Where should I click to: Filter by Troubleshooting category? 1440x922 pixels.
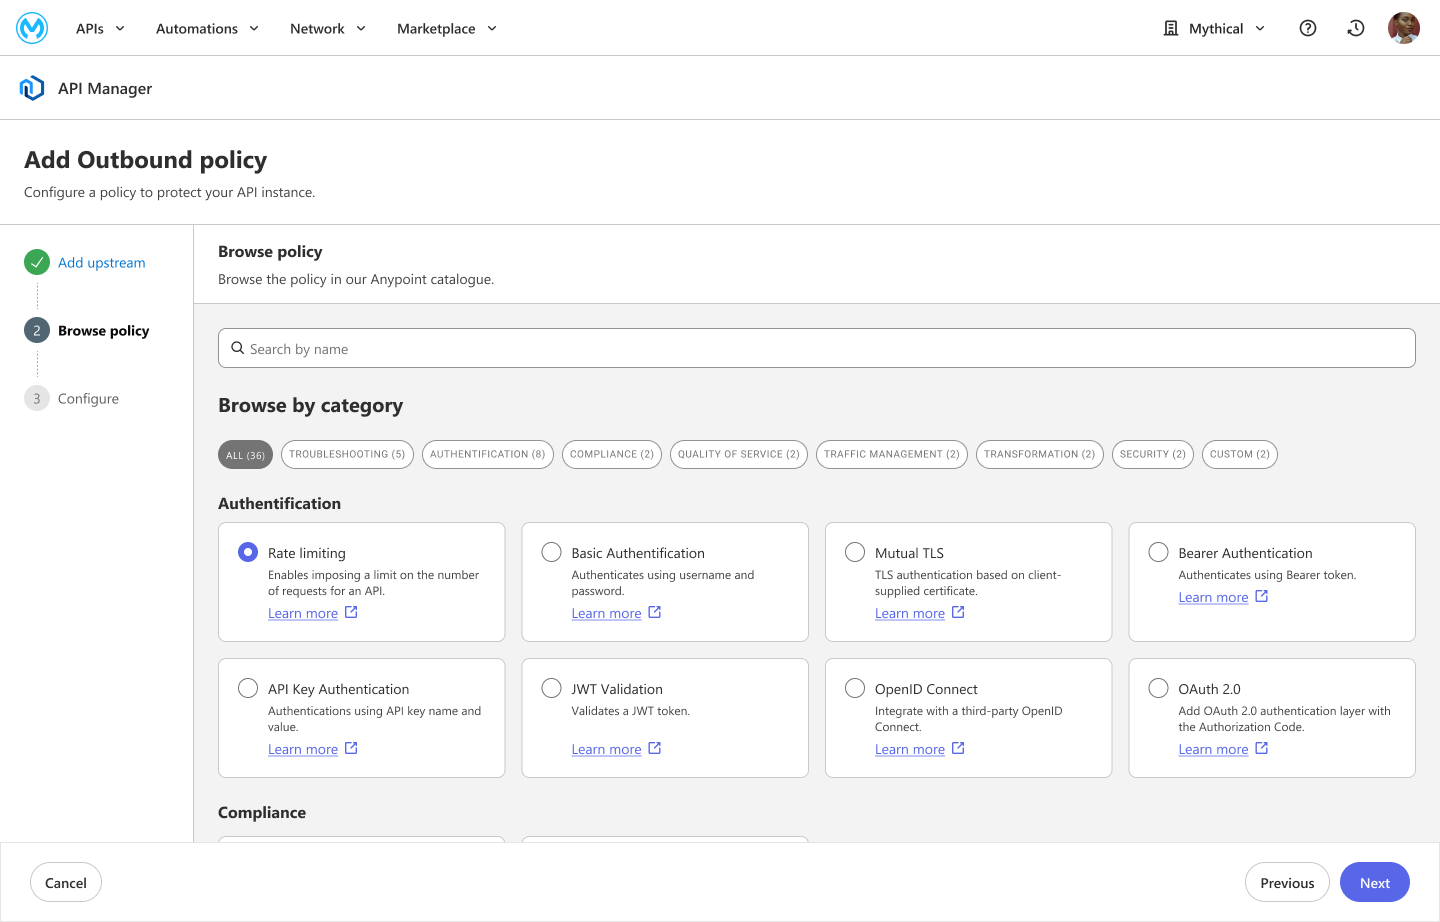click(347, 454)
